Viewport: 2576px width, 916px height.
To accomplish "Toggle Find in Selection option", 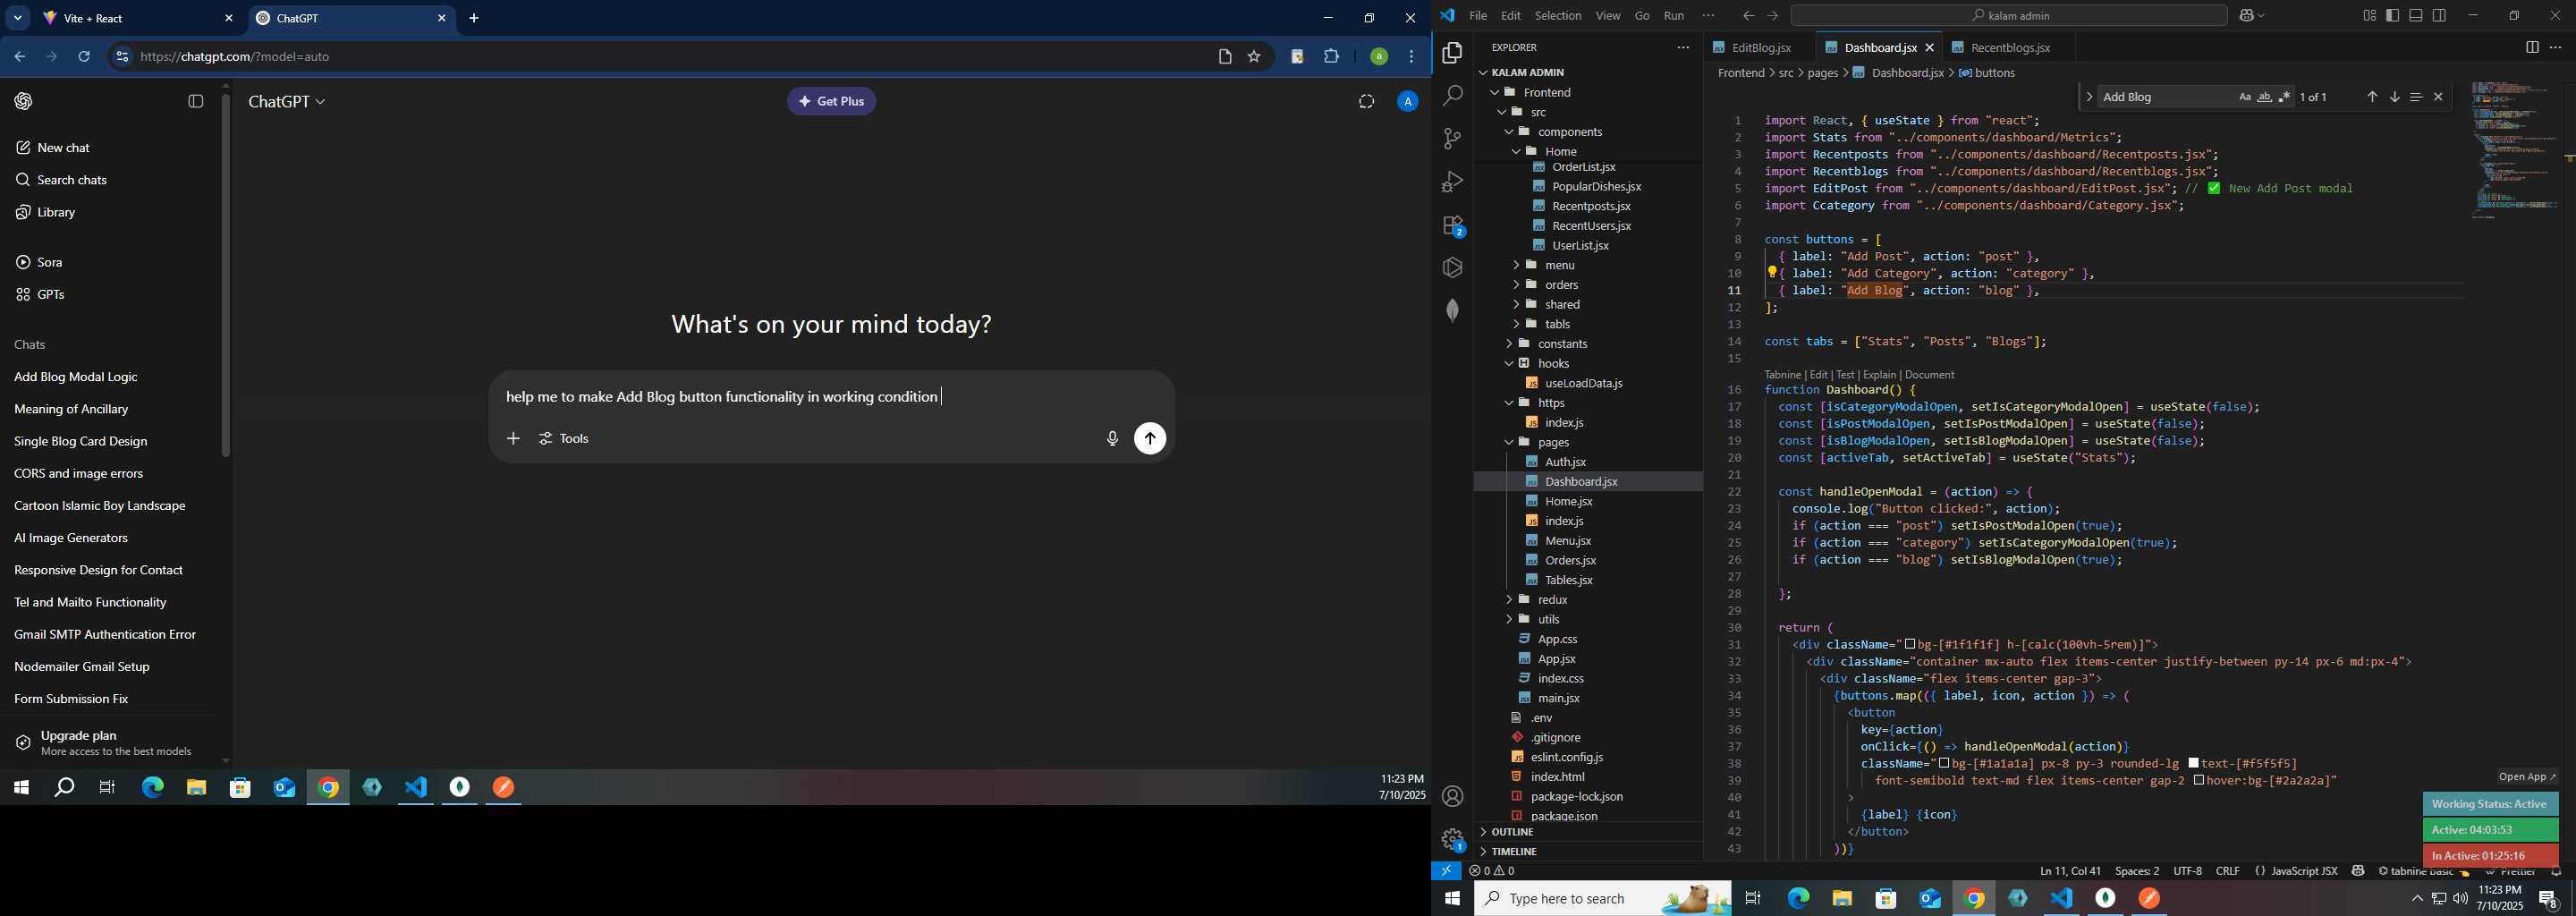I will point(2416,97).
